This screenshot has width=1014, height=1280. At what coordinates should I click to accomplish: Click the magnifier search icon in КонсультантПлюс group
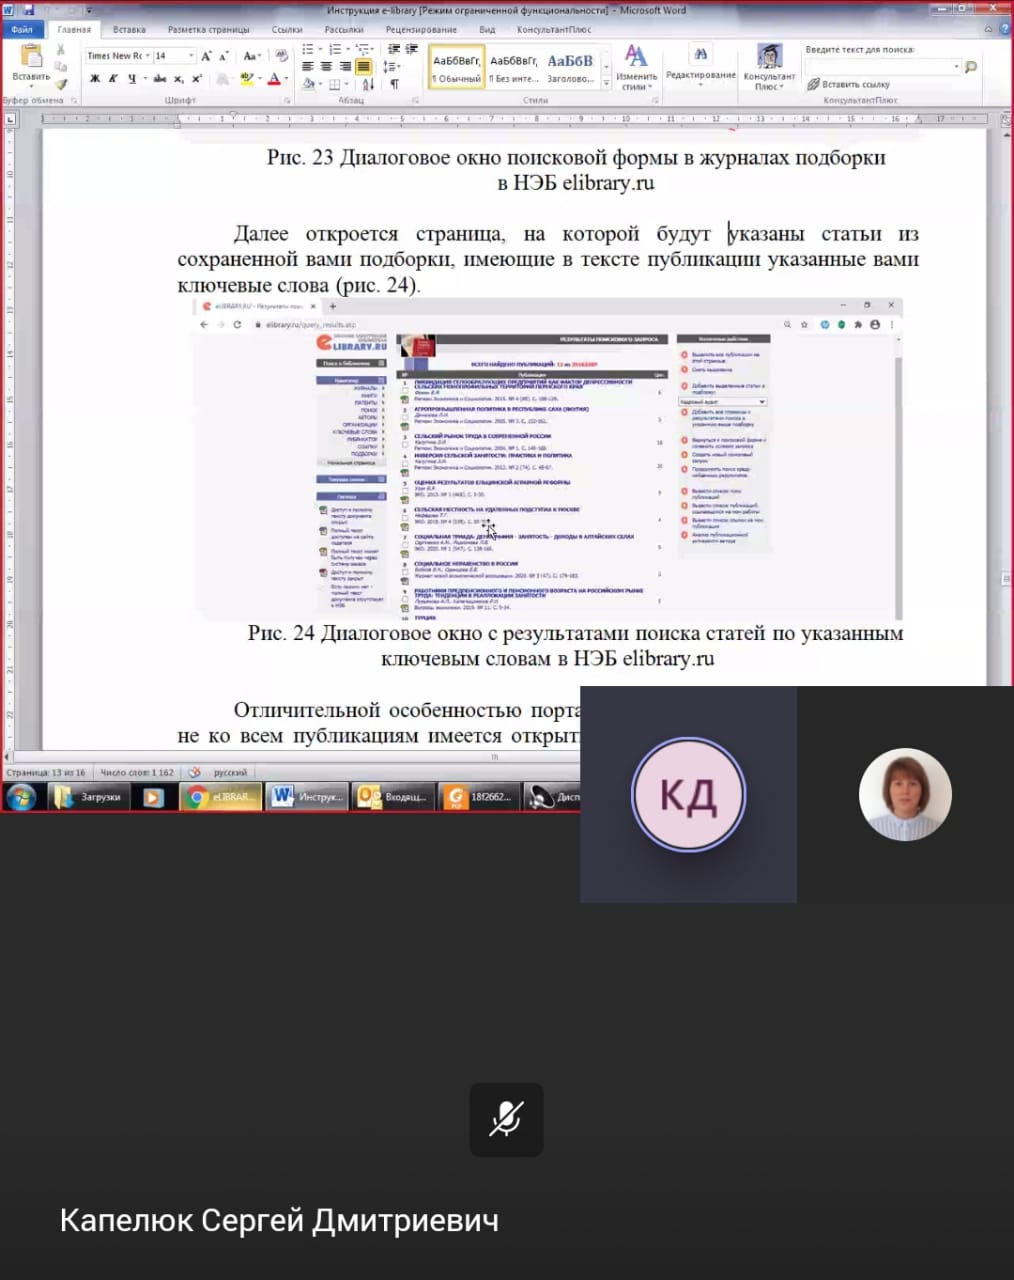point(970,67)
